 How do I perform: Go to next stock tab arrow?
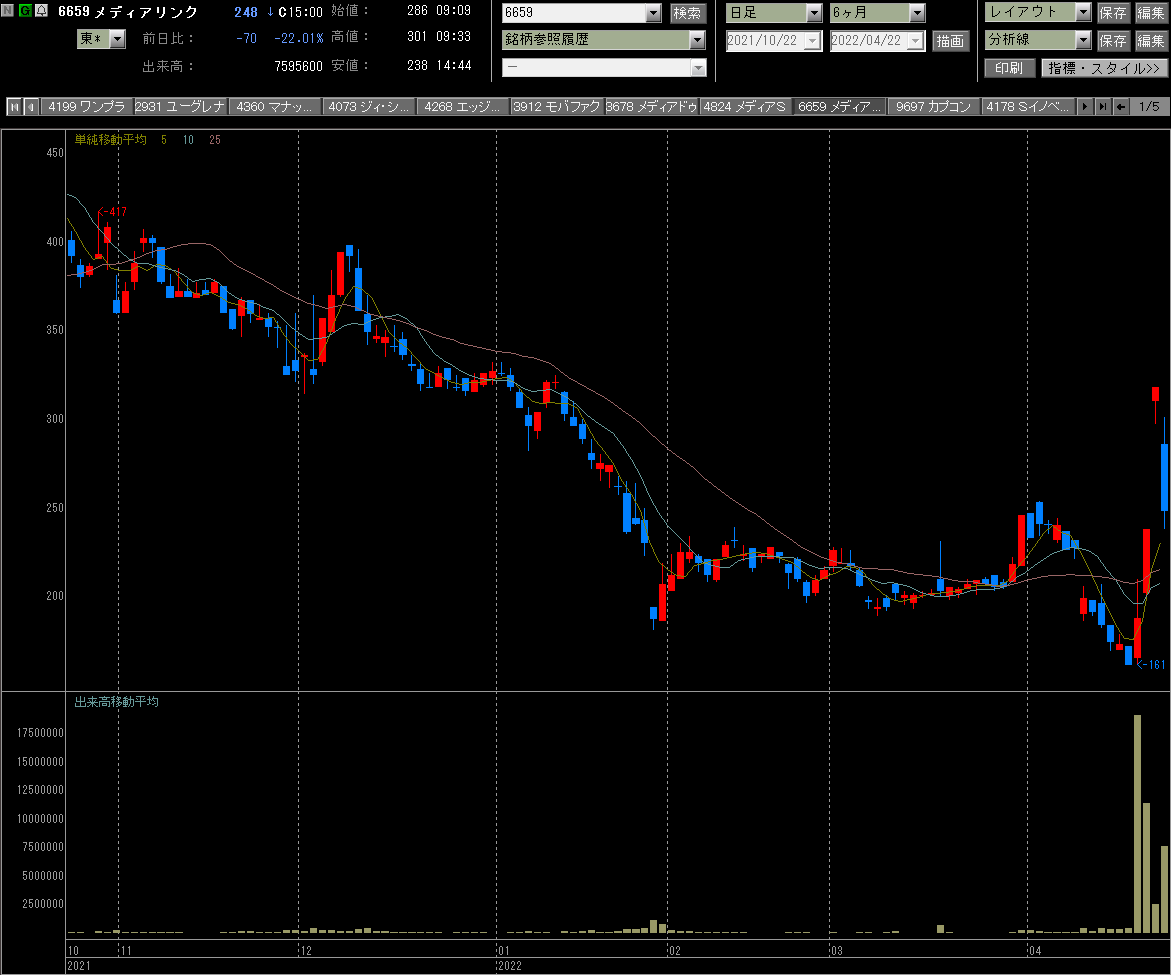[x=1086, y=107]
